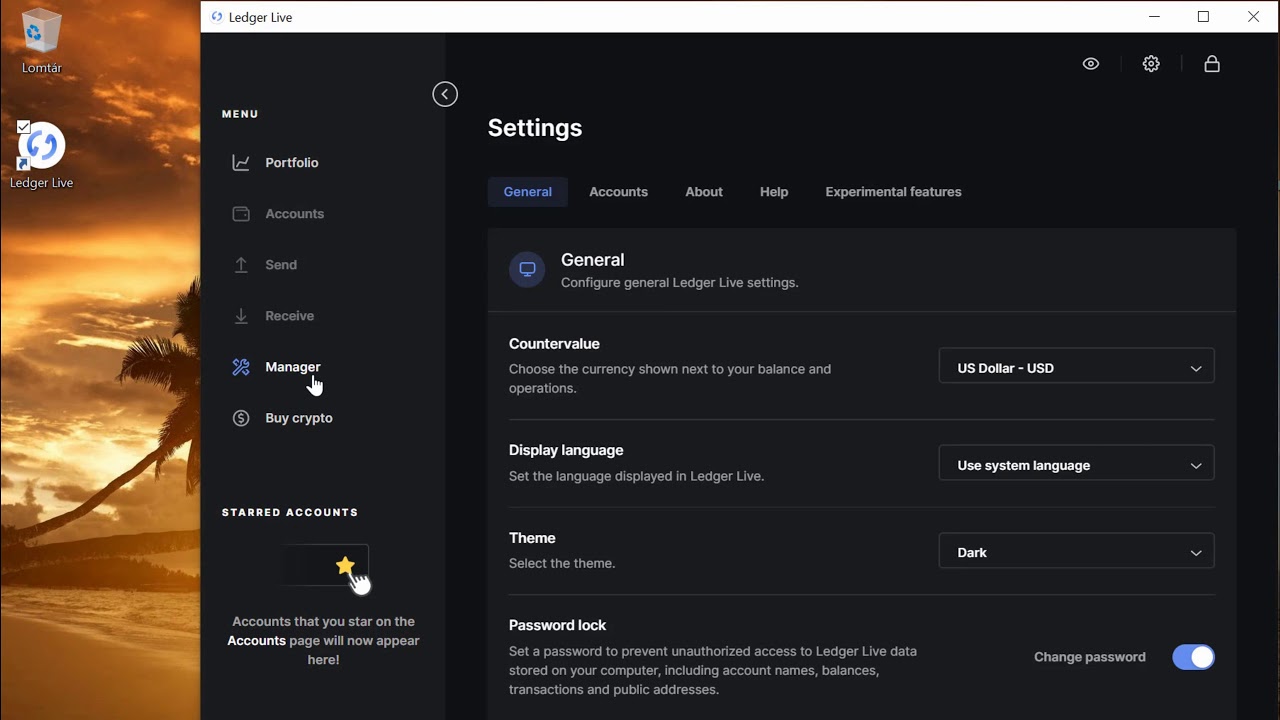Screen dimensions: 1280x720
Task: Select the Ledger Live desktop shortcut
Action: pyautogui.click(x=41, y=155)
